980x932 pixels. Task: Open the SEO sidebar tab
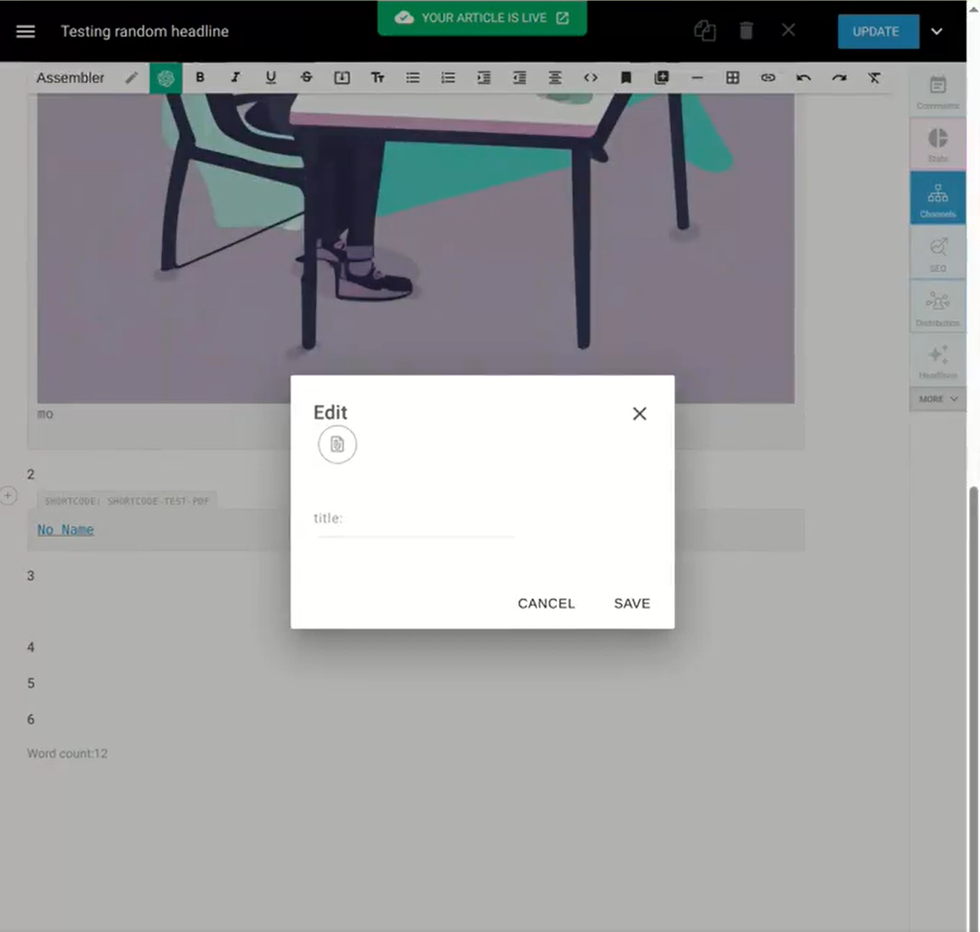(x=937, y=252)
